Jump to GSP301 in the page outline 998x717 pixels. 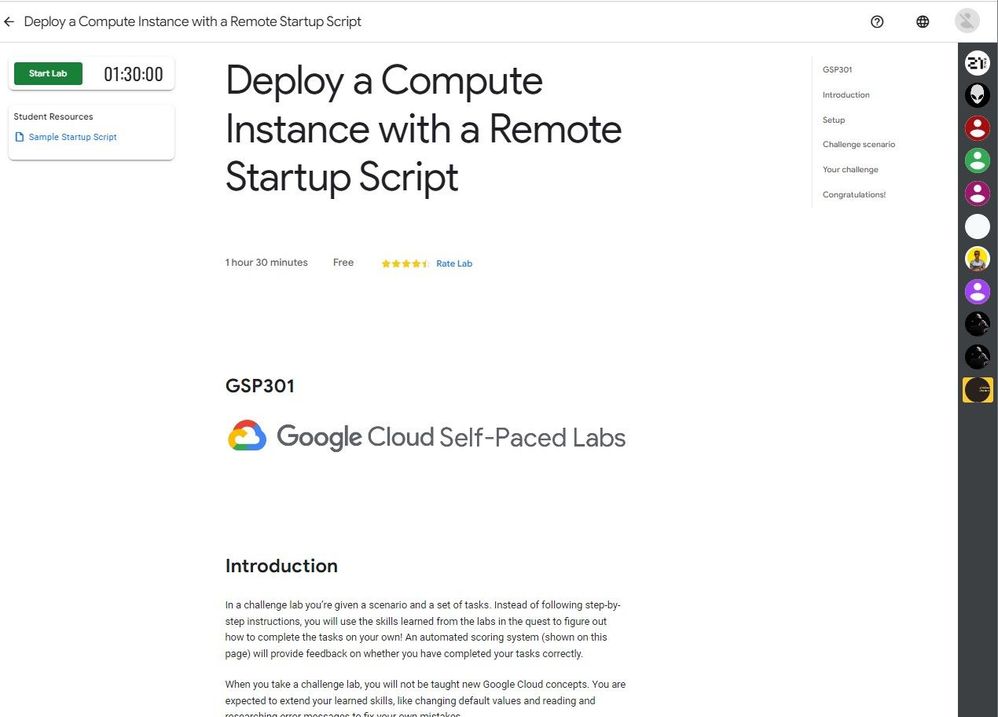coord(837,70)
